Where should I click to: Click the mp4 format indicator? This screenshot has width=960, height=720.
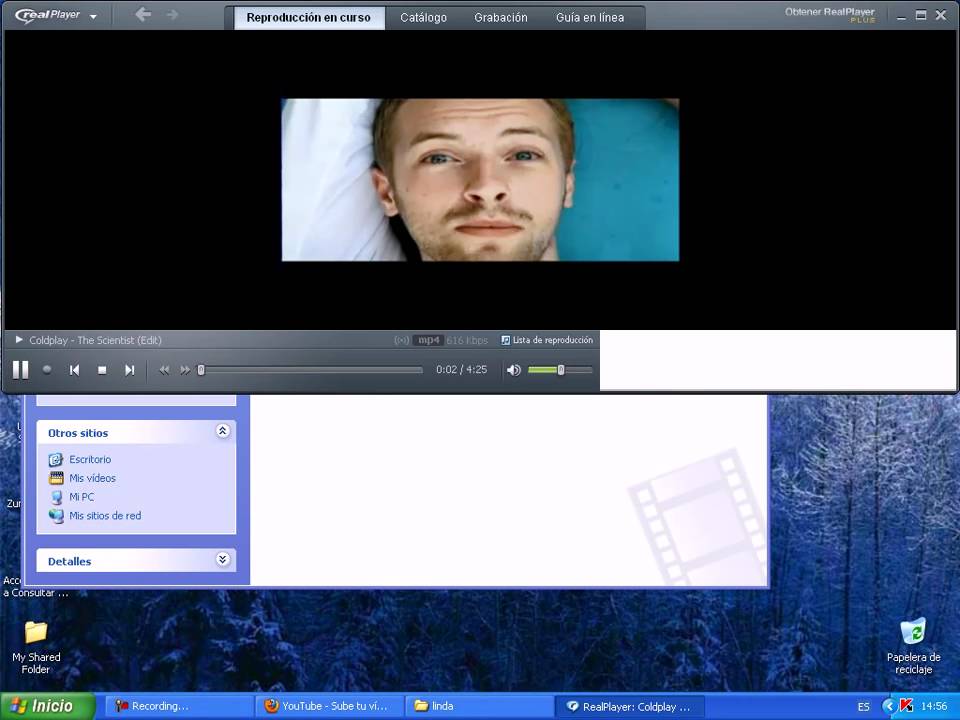click(x=429, y=340)
